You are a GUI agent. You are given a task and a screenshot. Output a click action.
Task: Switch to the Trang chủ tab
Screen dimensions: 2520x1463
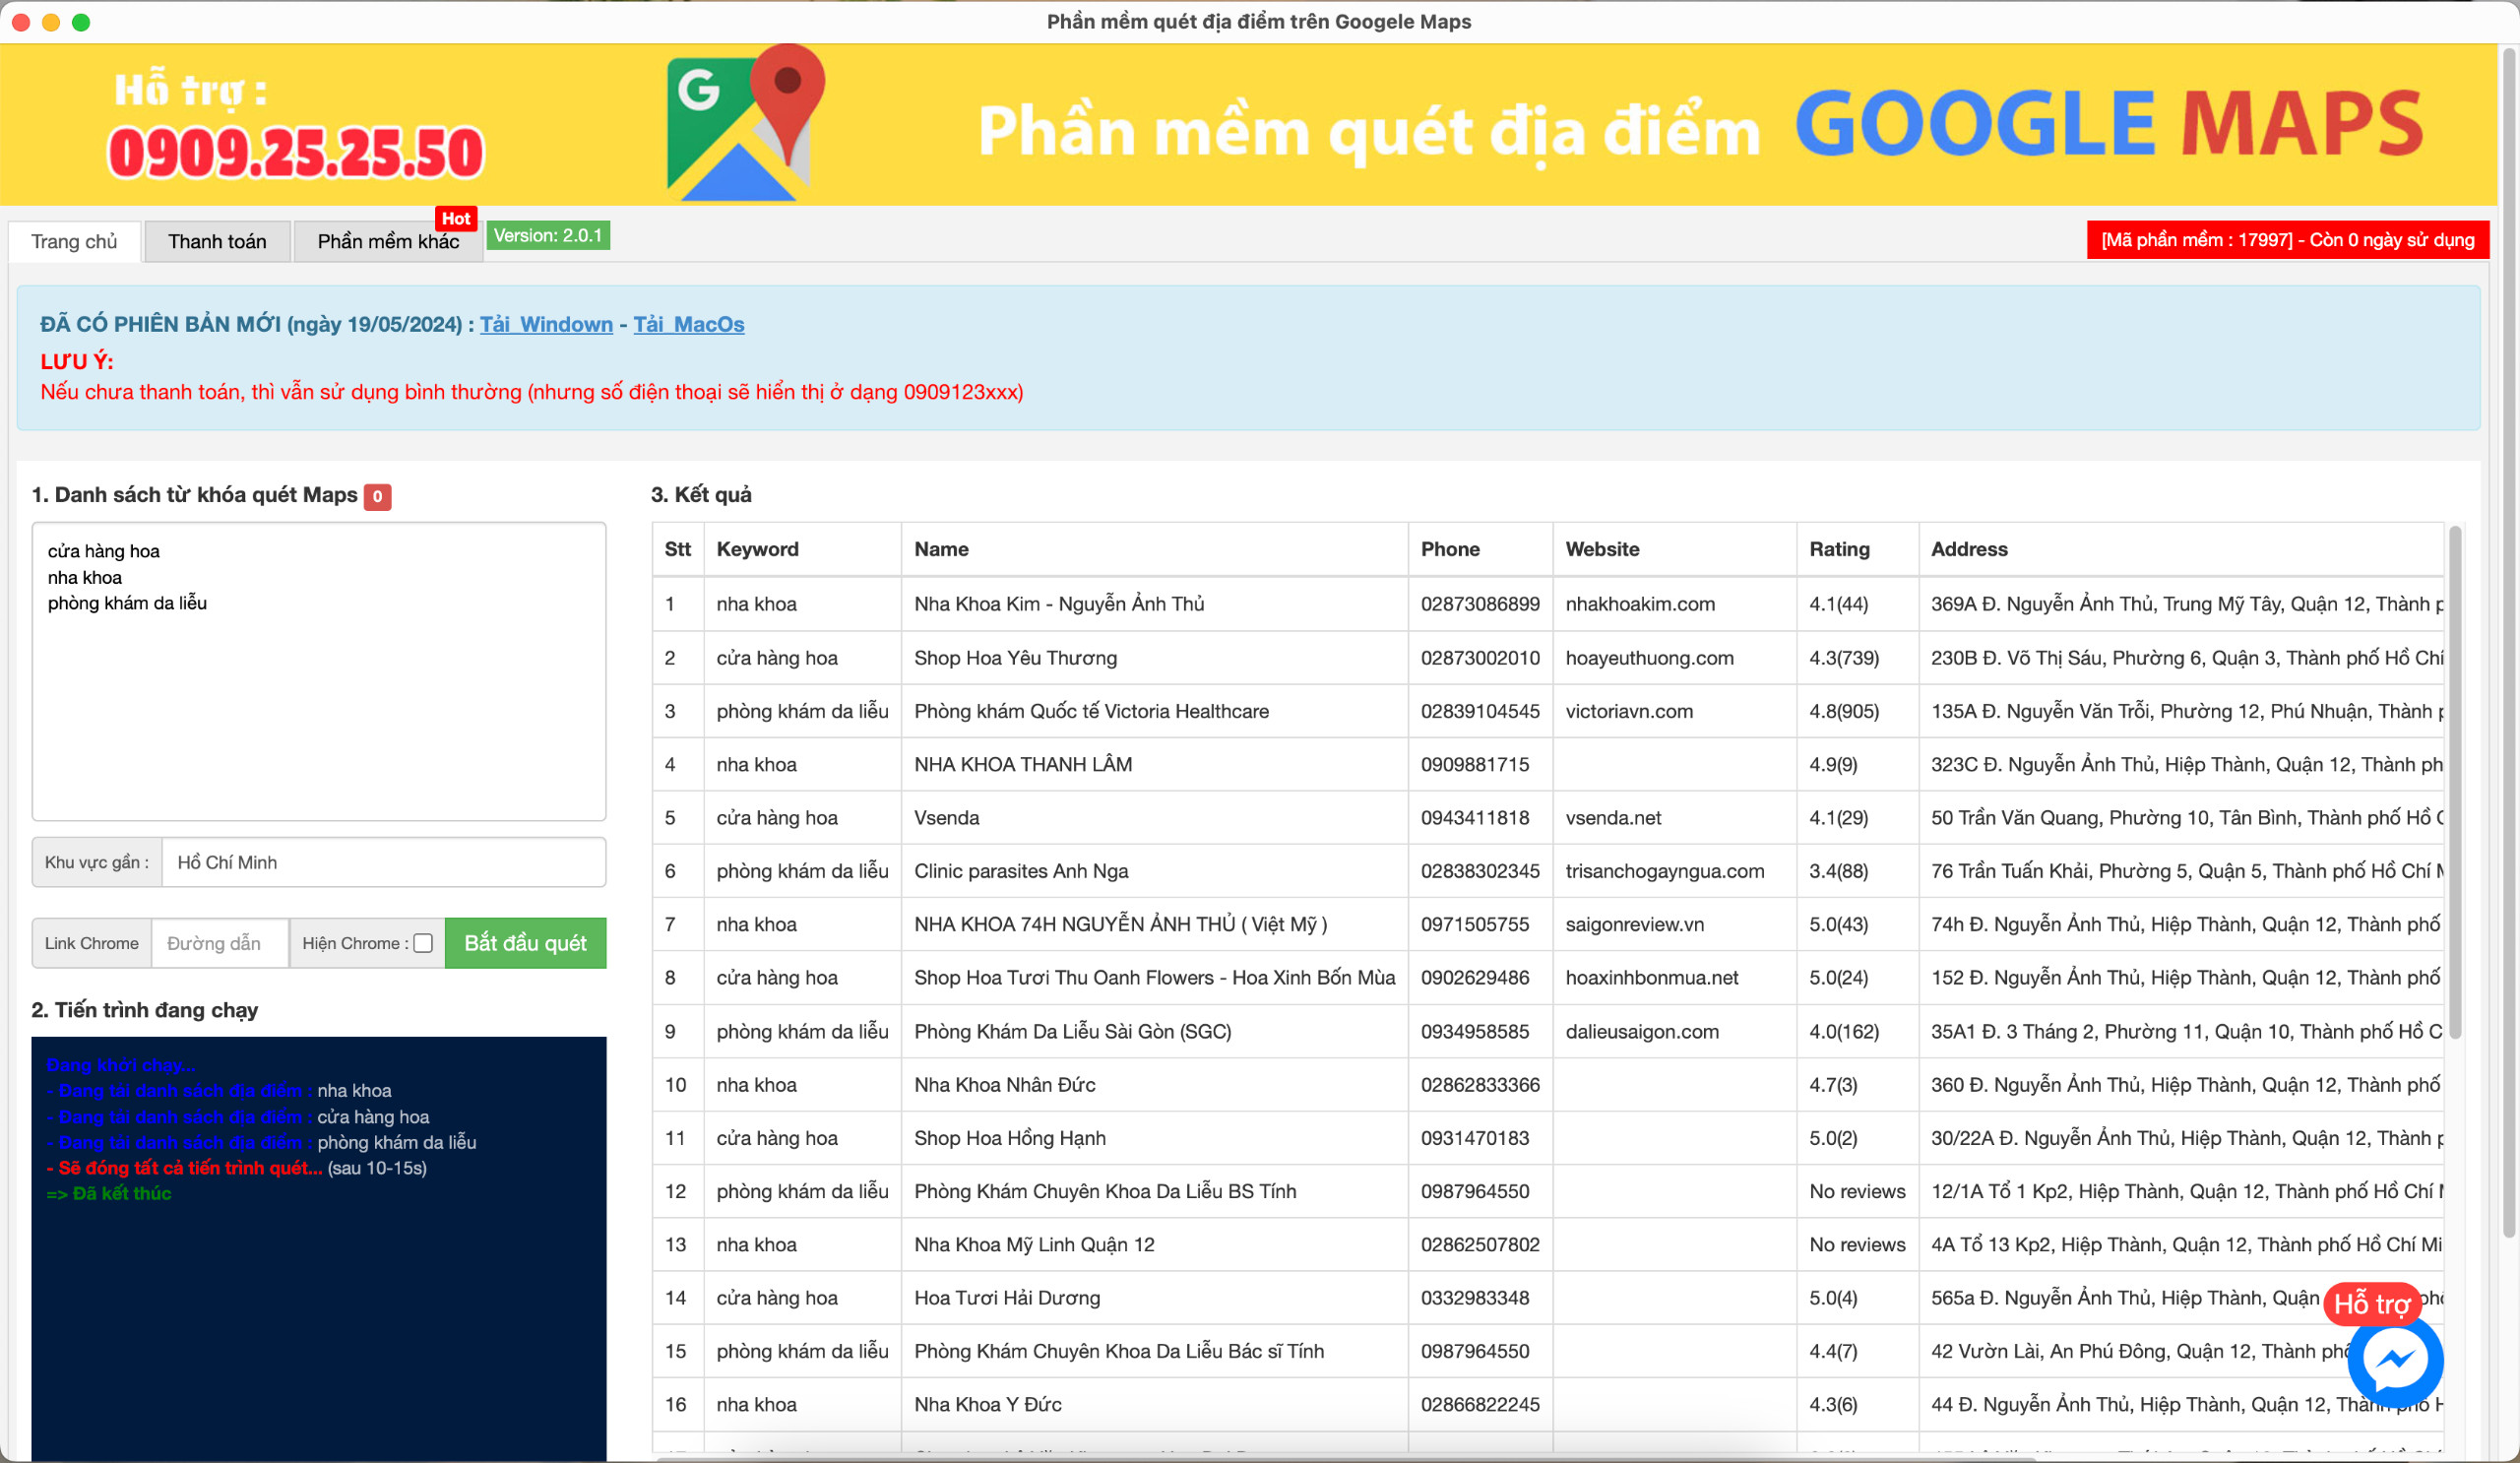74,241
